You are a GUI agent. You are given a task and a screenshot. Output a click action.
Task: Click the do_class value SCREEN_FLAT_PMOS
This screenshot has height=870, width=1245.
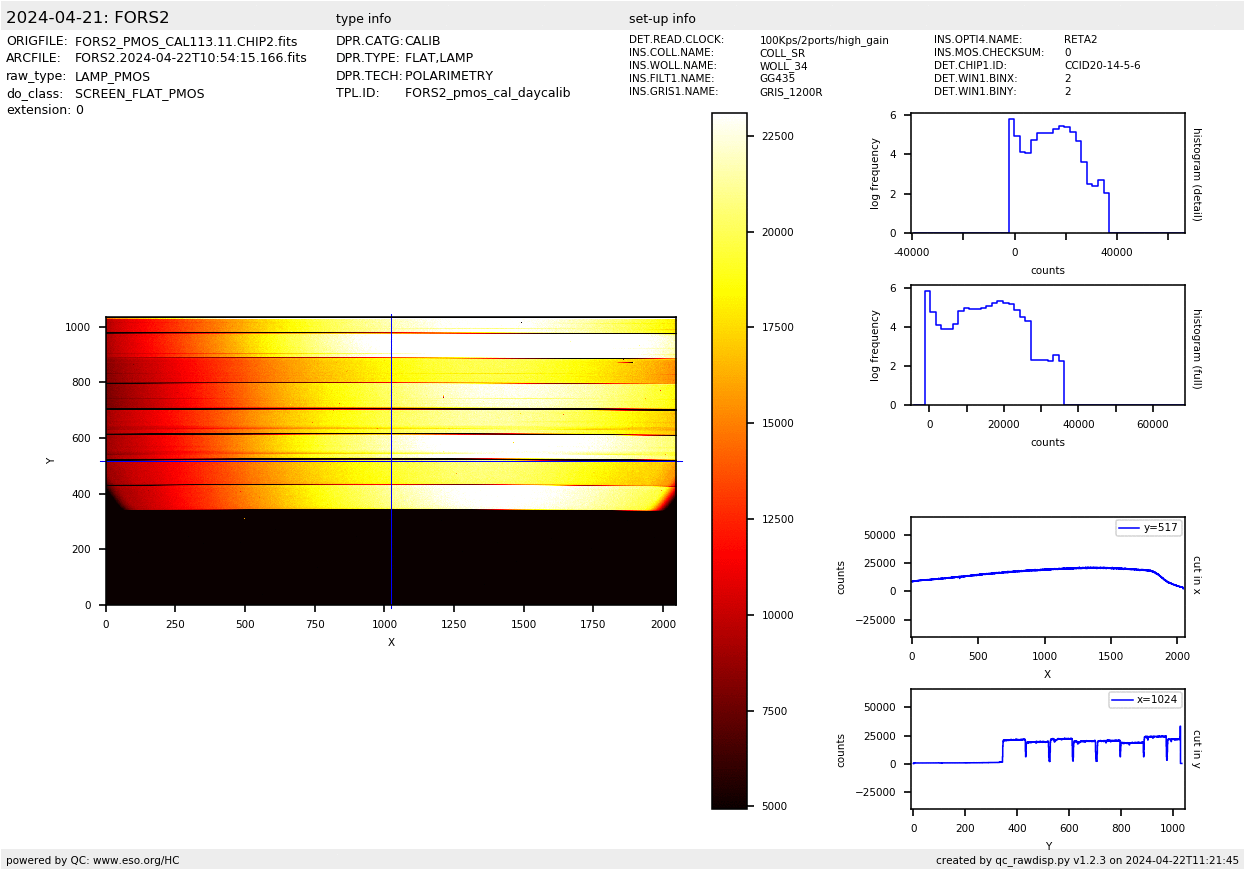[139, 94]
